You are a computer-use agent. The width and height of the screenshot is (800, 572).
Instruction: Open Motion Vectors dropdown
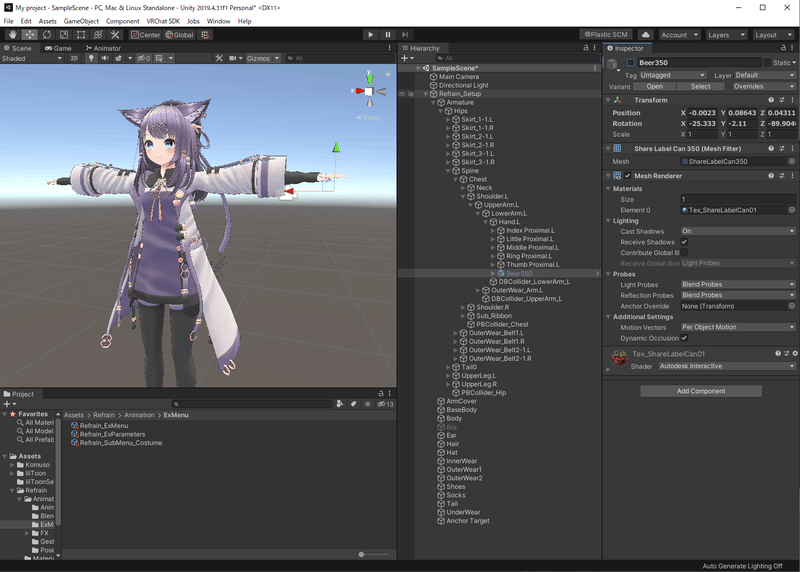738,327
